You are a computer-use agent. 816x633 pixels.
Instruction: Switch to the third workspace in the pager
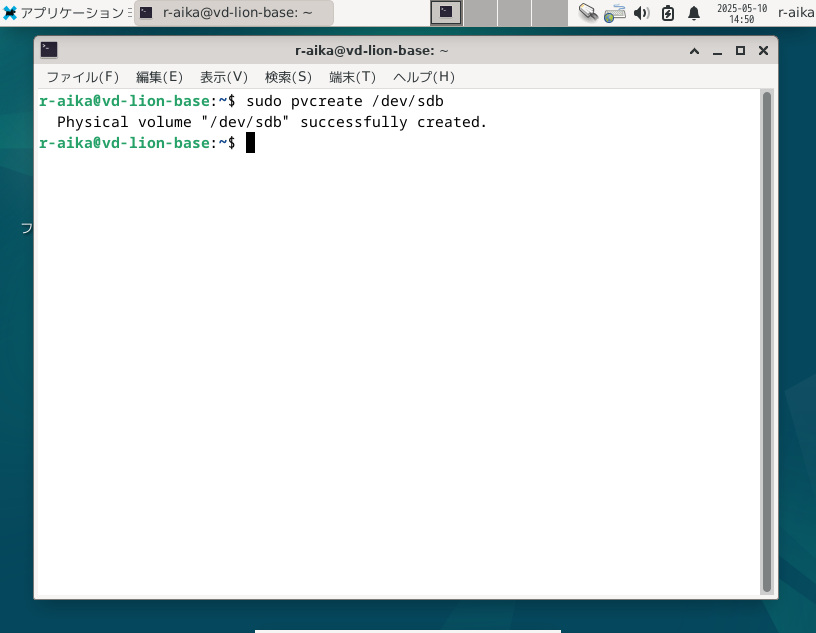click(x=514, y=12)
